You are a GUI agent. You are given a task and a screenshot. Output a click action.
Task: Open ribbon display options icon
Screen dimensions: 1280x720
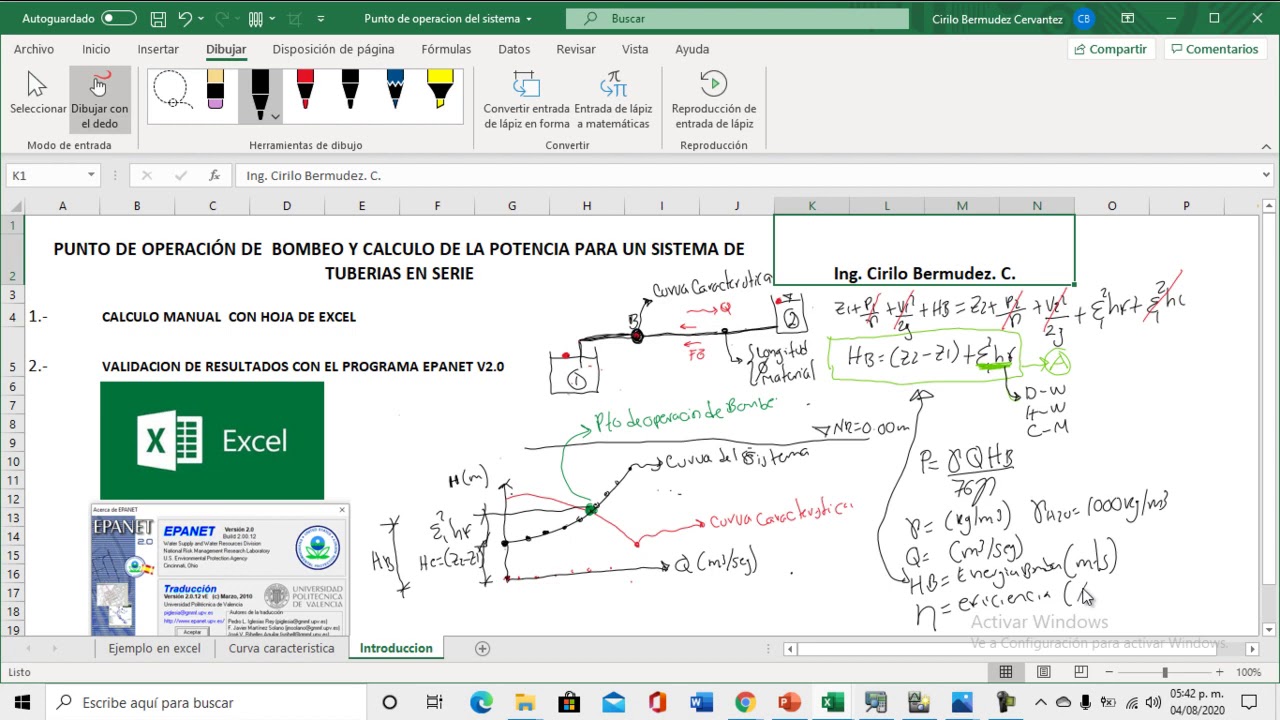click(1128, 18)
